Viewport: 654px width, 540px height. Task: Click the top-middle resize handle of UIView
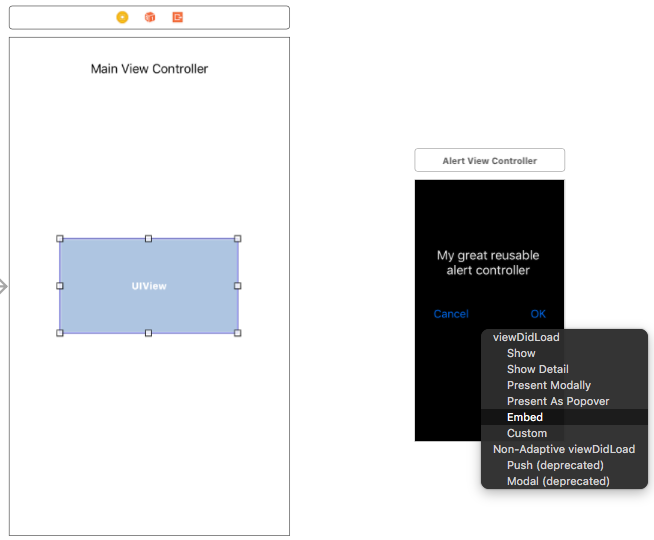[x=148, y=239]
